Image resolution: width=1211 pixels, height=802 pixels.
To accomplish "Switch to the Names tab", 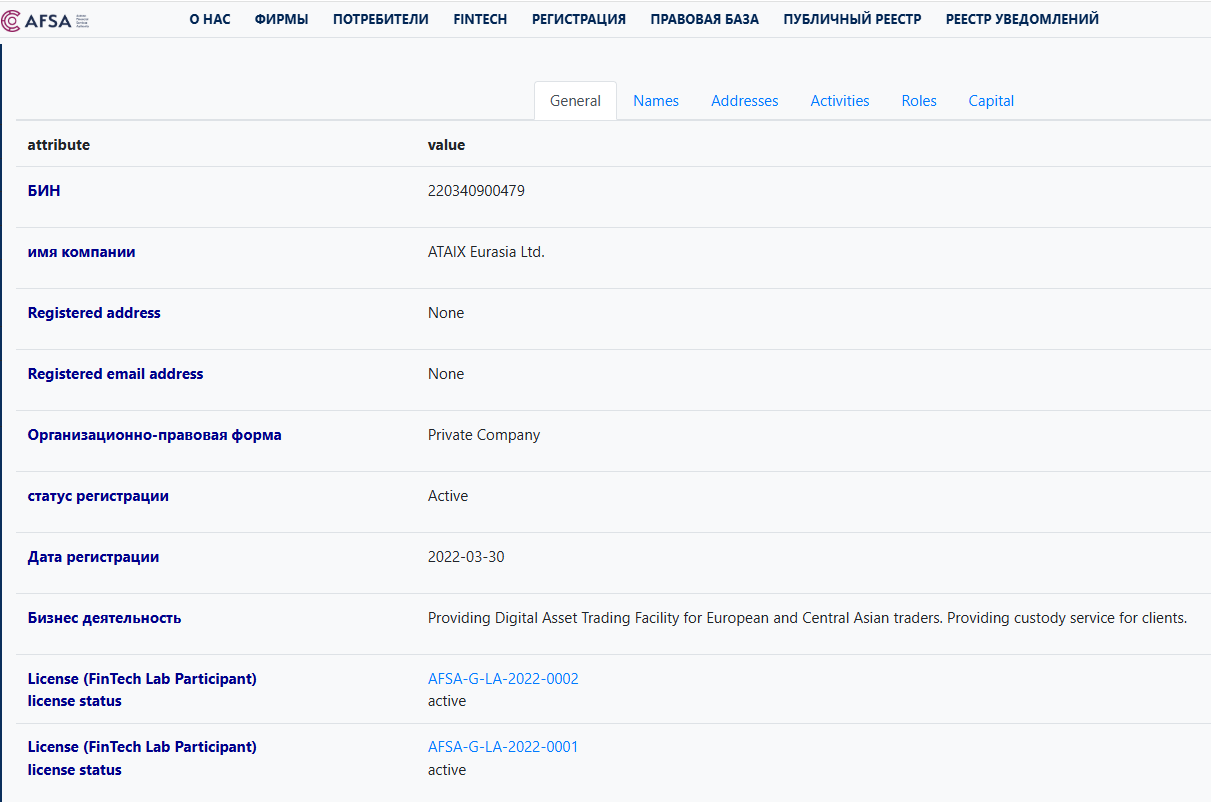I will click(656, 101).
